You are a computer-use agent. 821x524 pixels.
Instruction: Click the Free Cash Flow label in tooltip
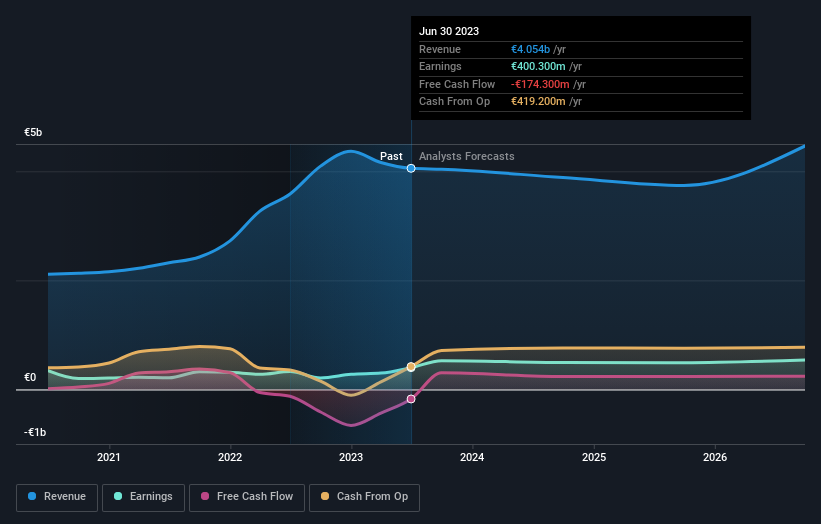457,84
